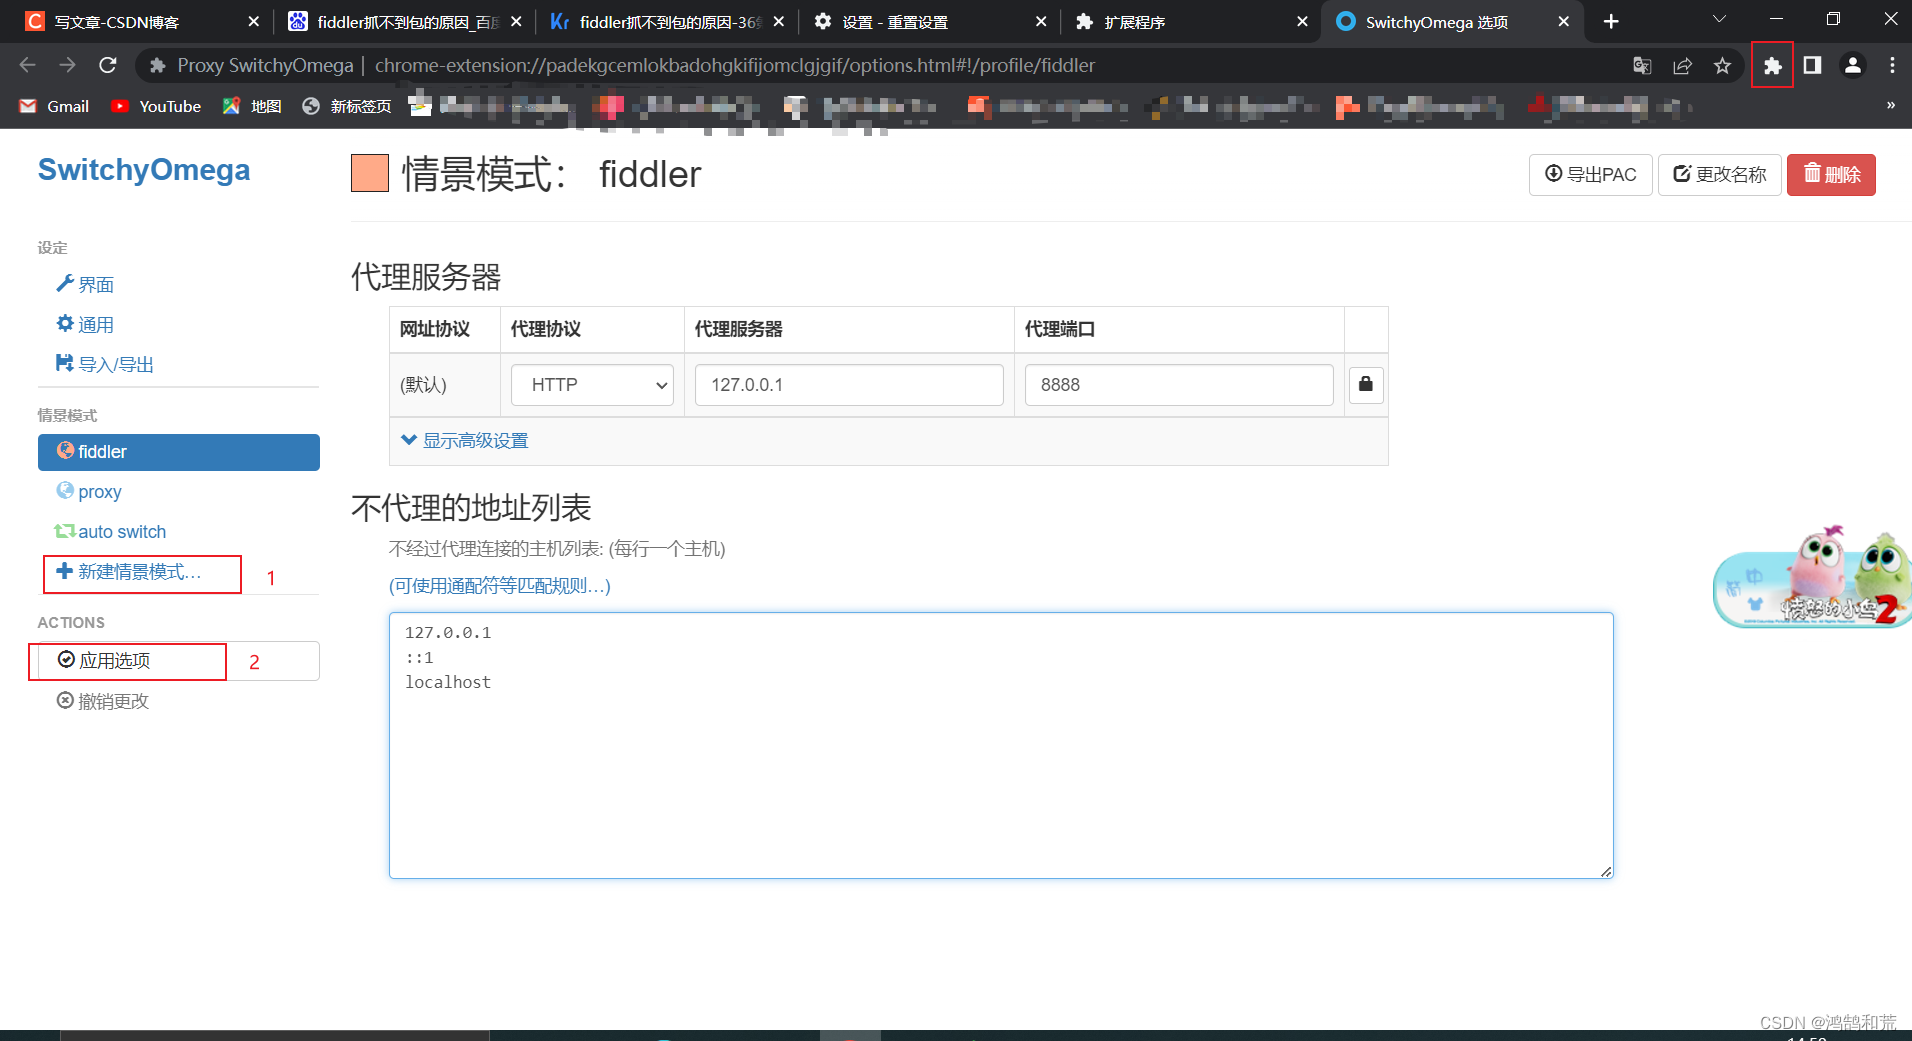This screenshot has height=1041, width=1912.
Task: Close the SwitchyOmega 选项 tab
Action: [1564, 22]
